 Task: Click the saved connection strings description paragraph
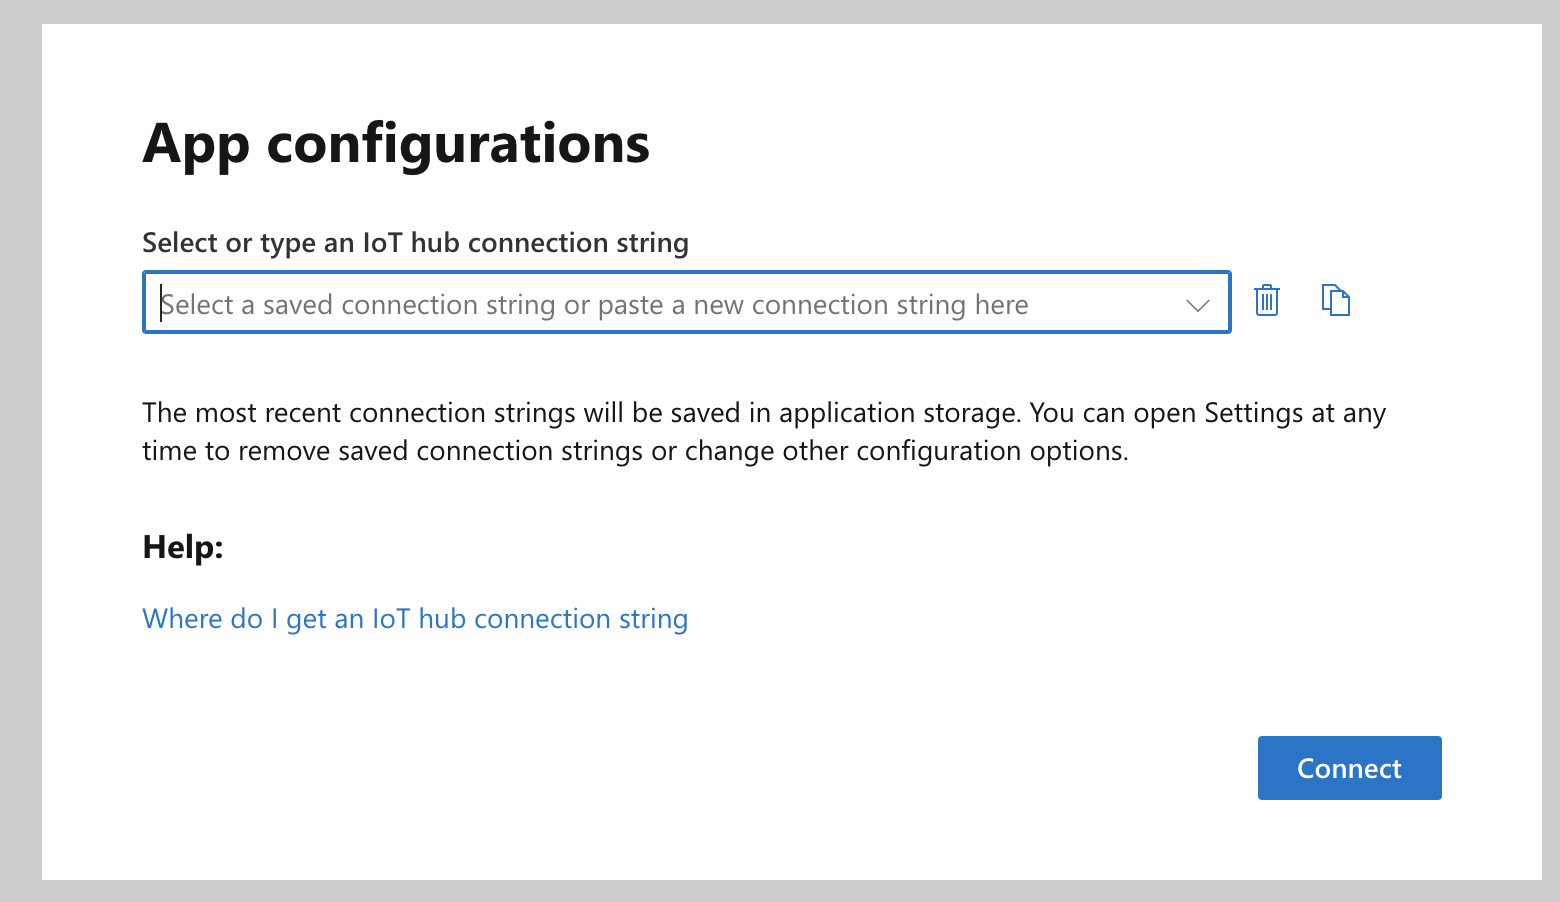[x=764, y=432]
